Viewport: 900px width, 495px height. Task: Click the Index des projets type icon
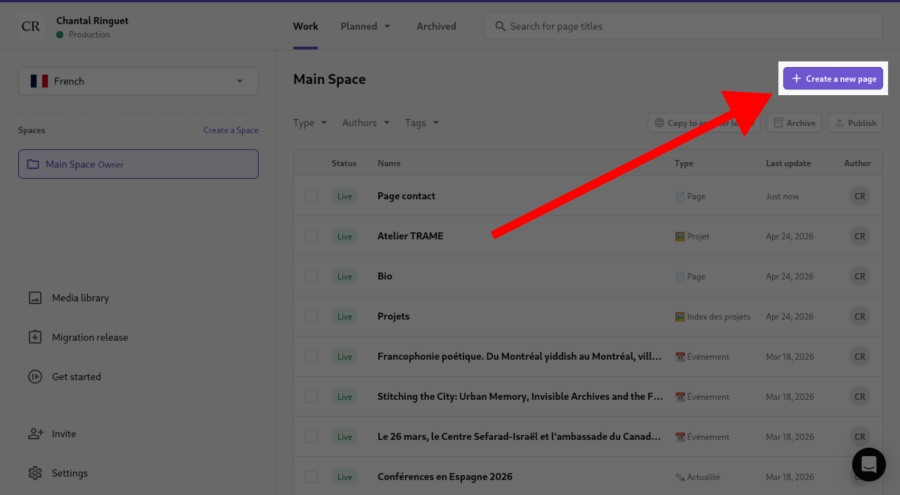tap(680, 316)
